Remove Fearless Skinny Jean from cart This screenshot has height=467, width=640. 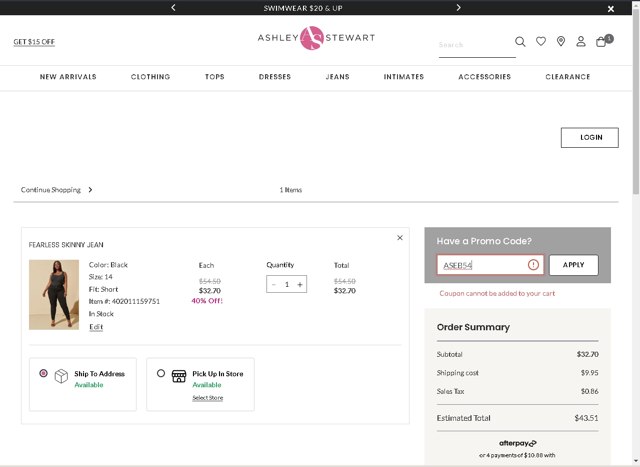click(400, 238)
